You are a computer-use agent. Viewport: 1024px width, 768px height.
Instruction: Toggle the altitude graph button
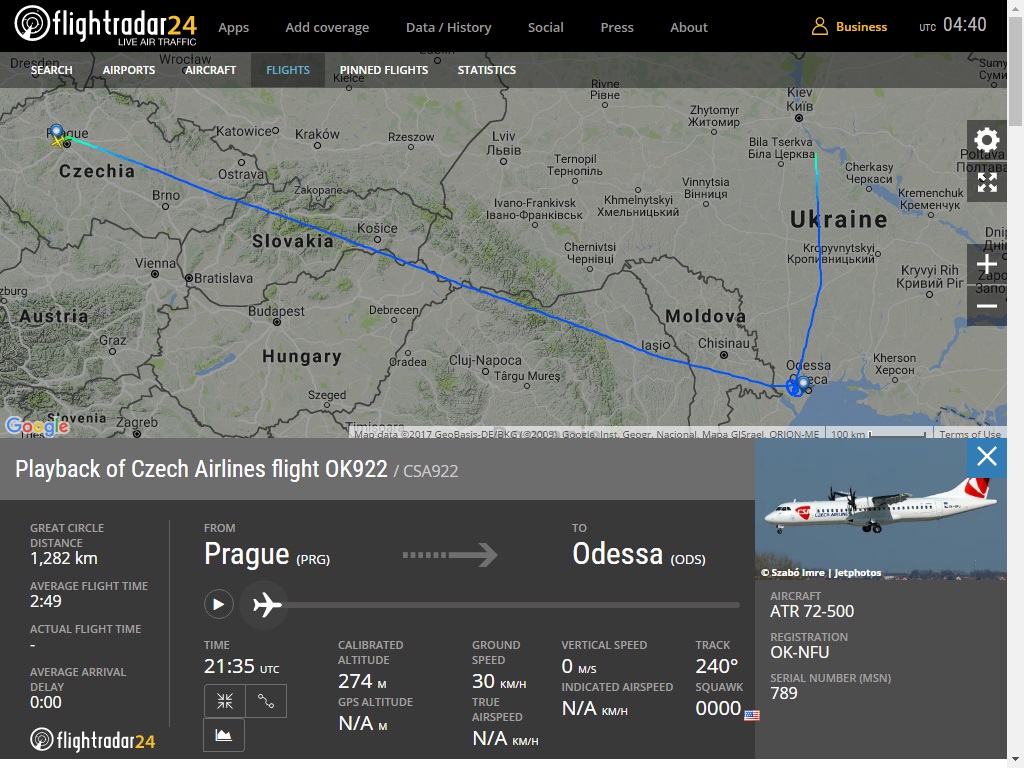pos(224,735)
